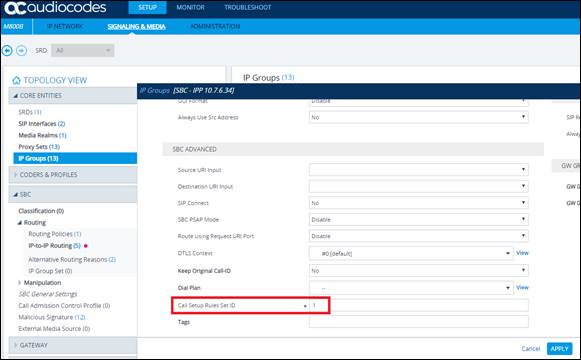581x360 pixels.
Task: Click the Call Setup Rules Set ID field
Action: tap(419, 306)
